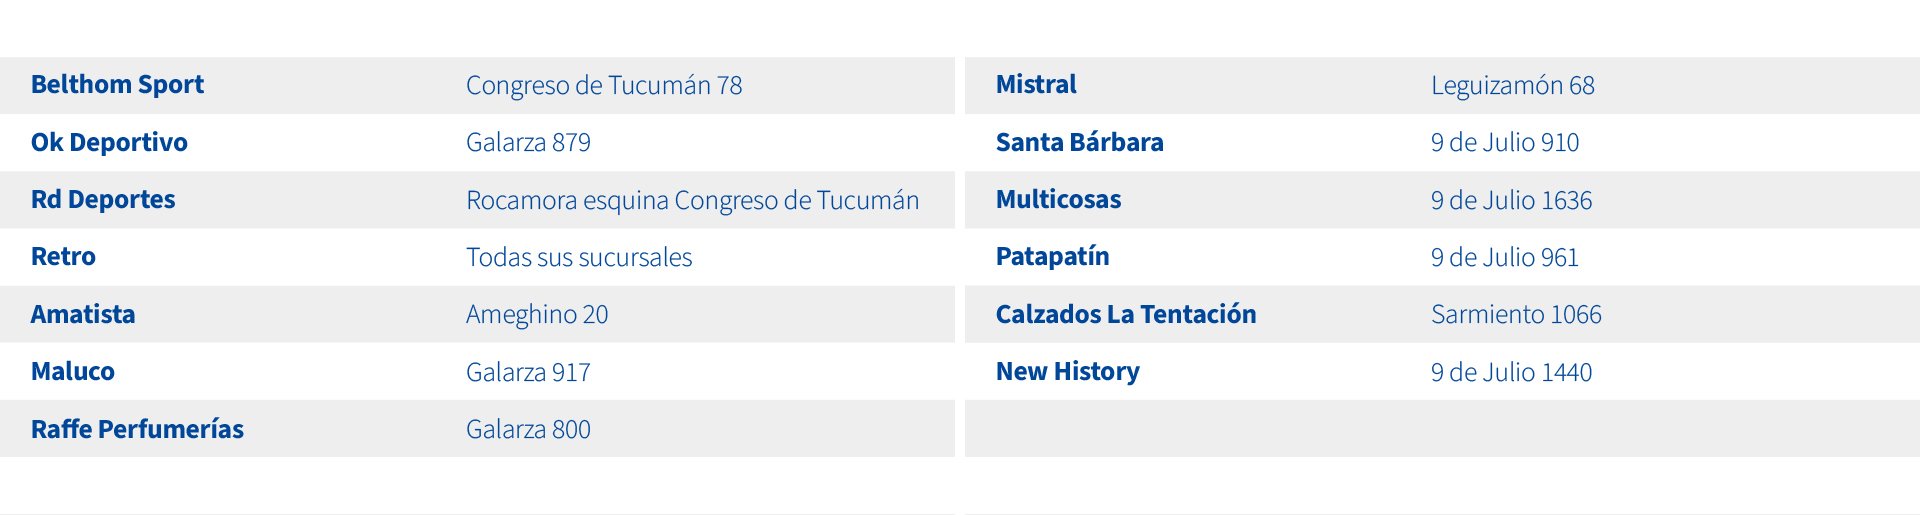Click the Maluco store name
1920x515 pixels.
[x=73, y=371]
